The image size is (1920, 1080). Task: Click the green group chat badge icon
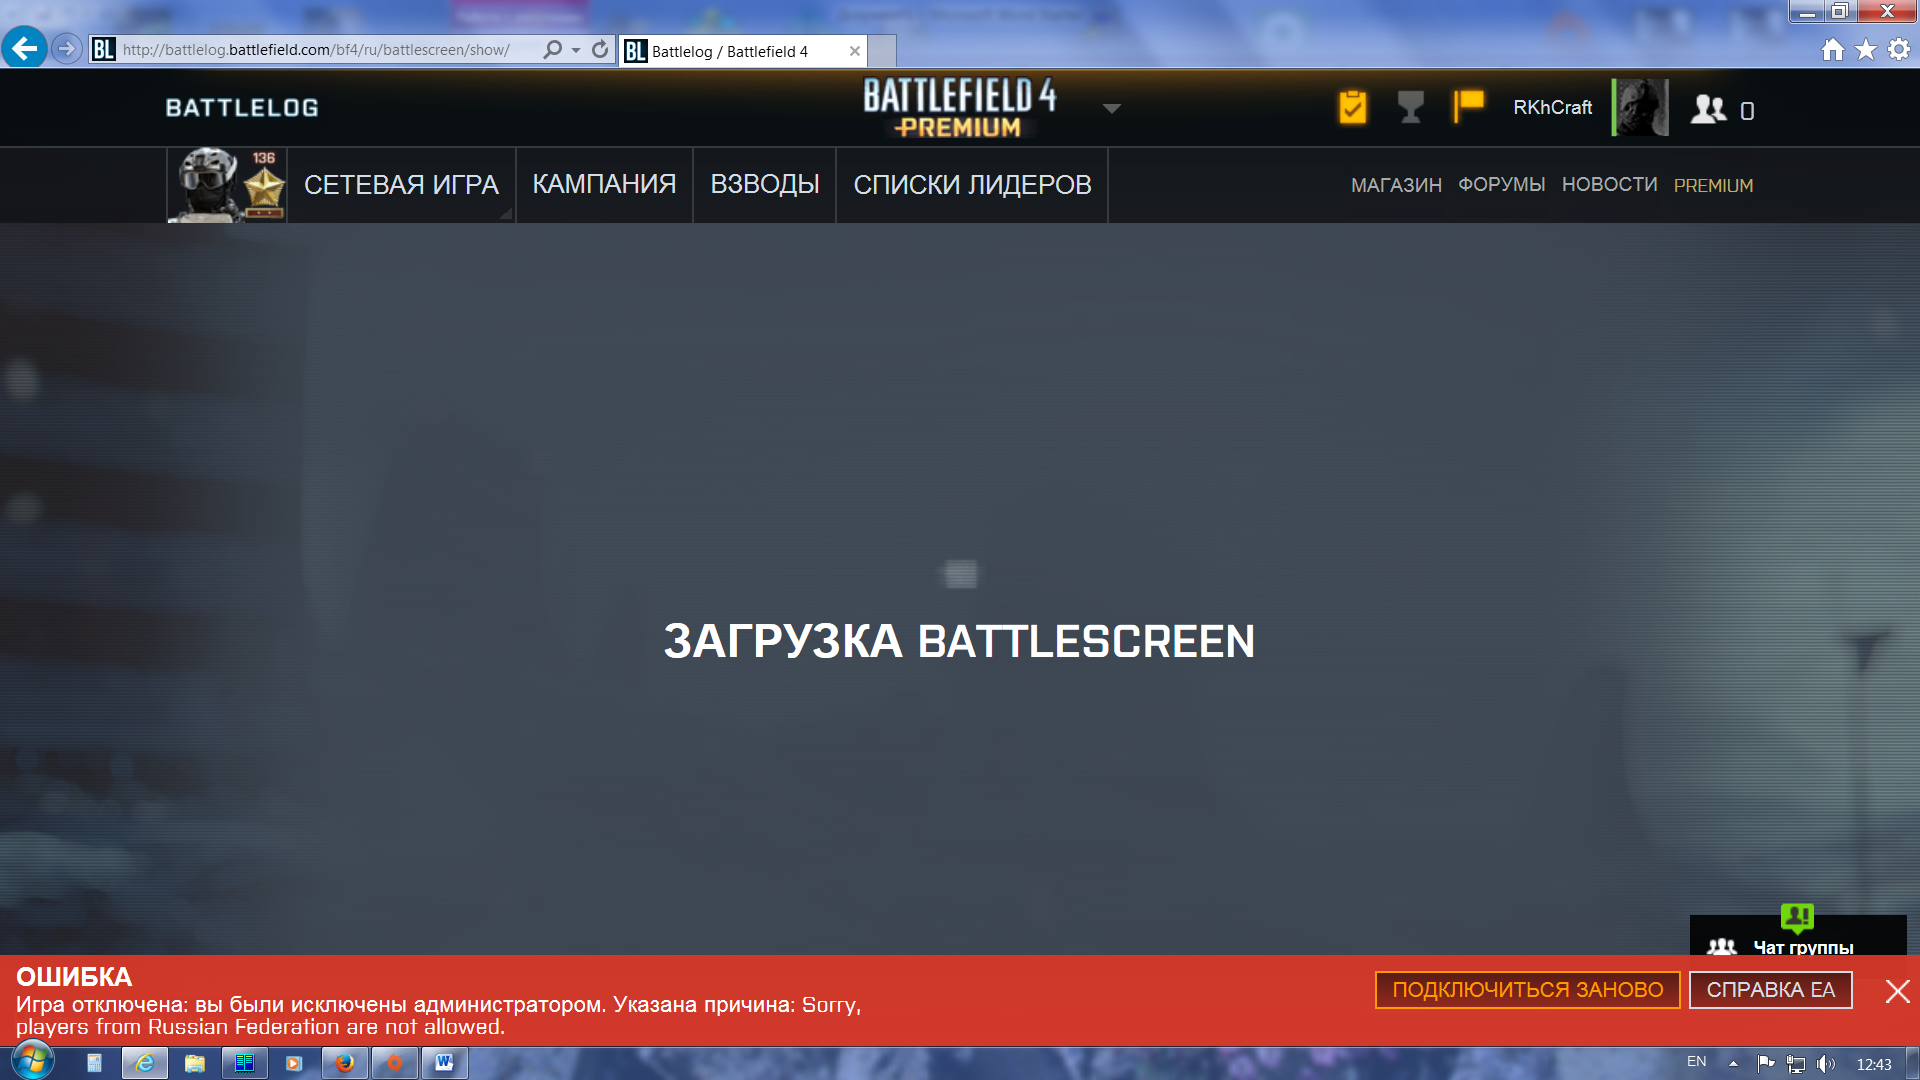pyautogui.click(x=1797, y=917)
